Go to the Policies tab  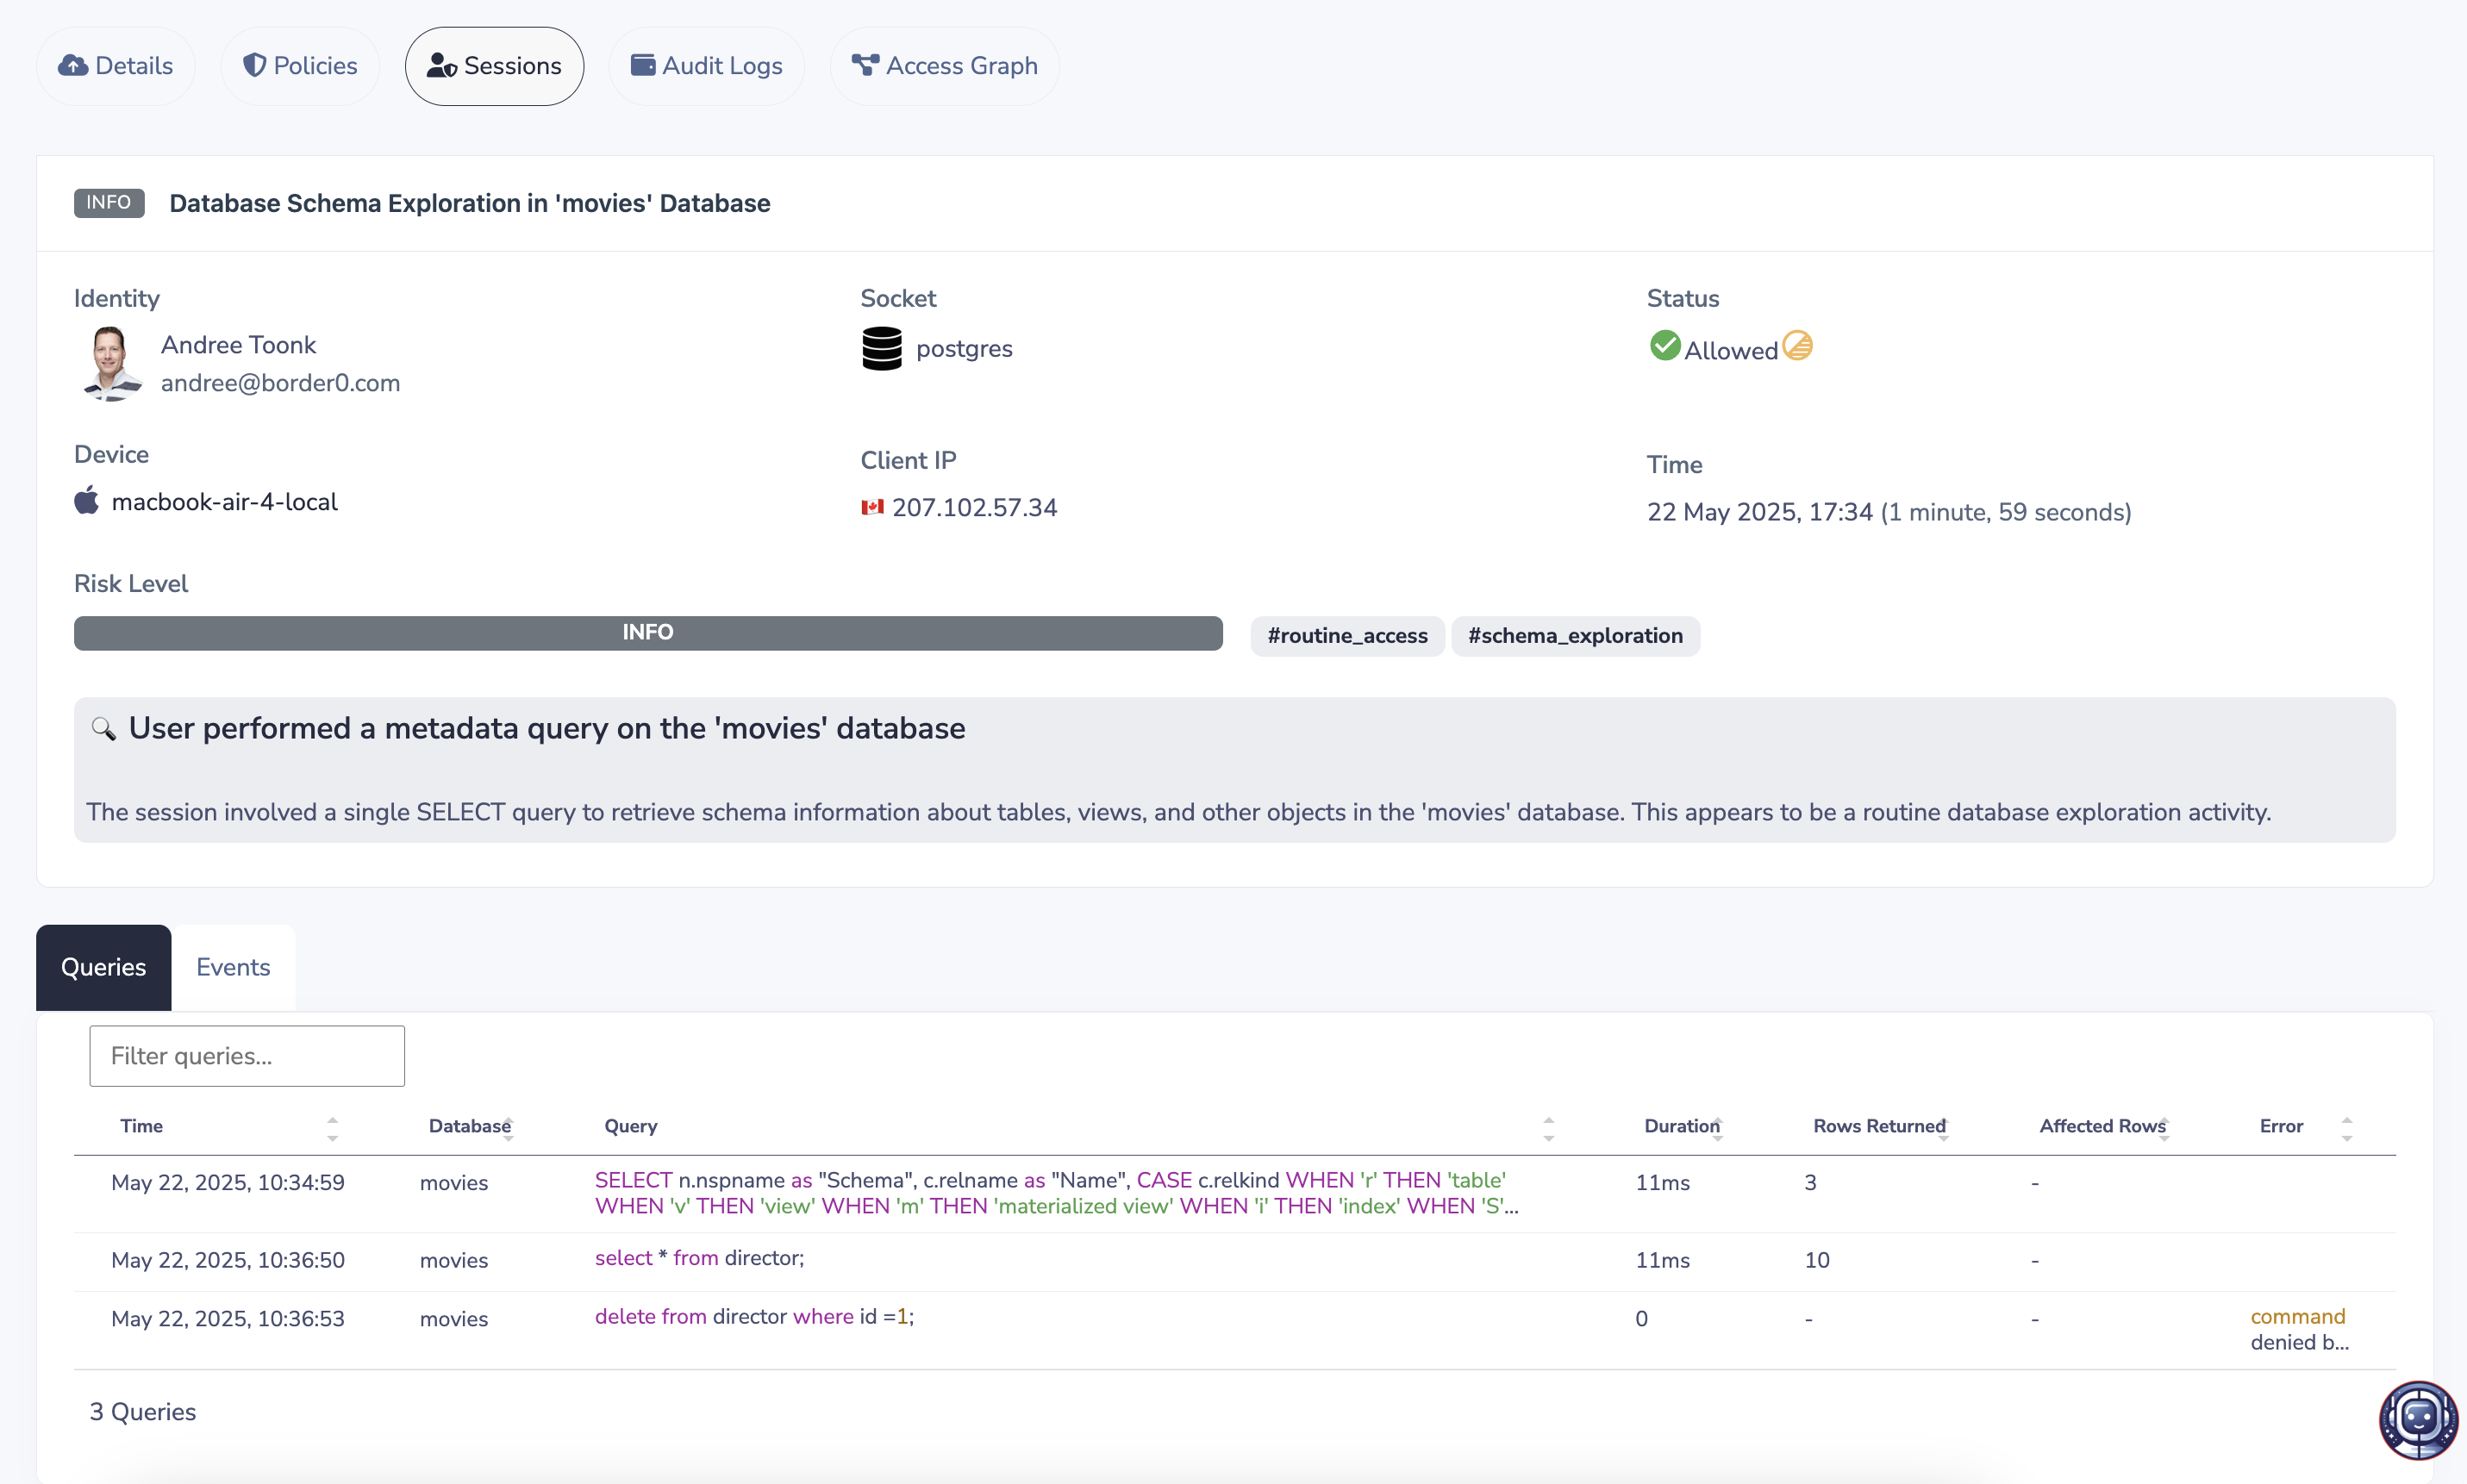coord(300,66)
